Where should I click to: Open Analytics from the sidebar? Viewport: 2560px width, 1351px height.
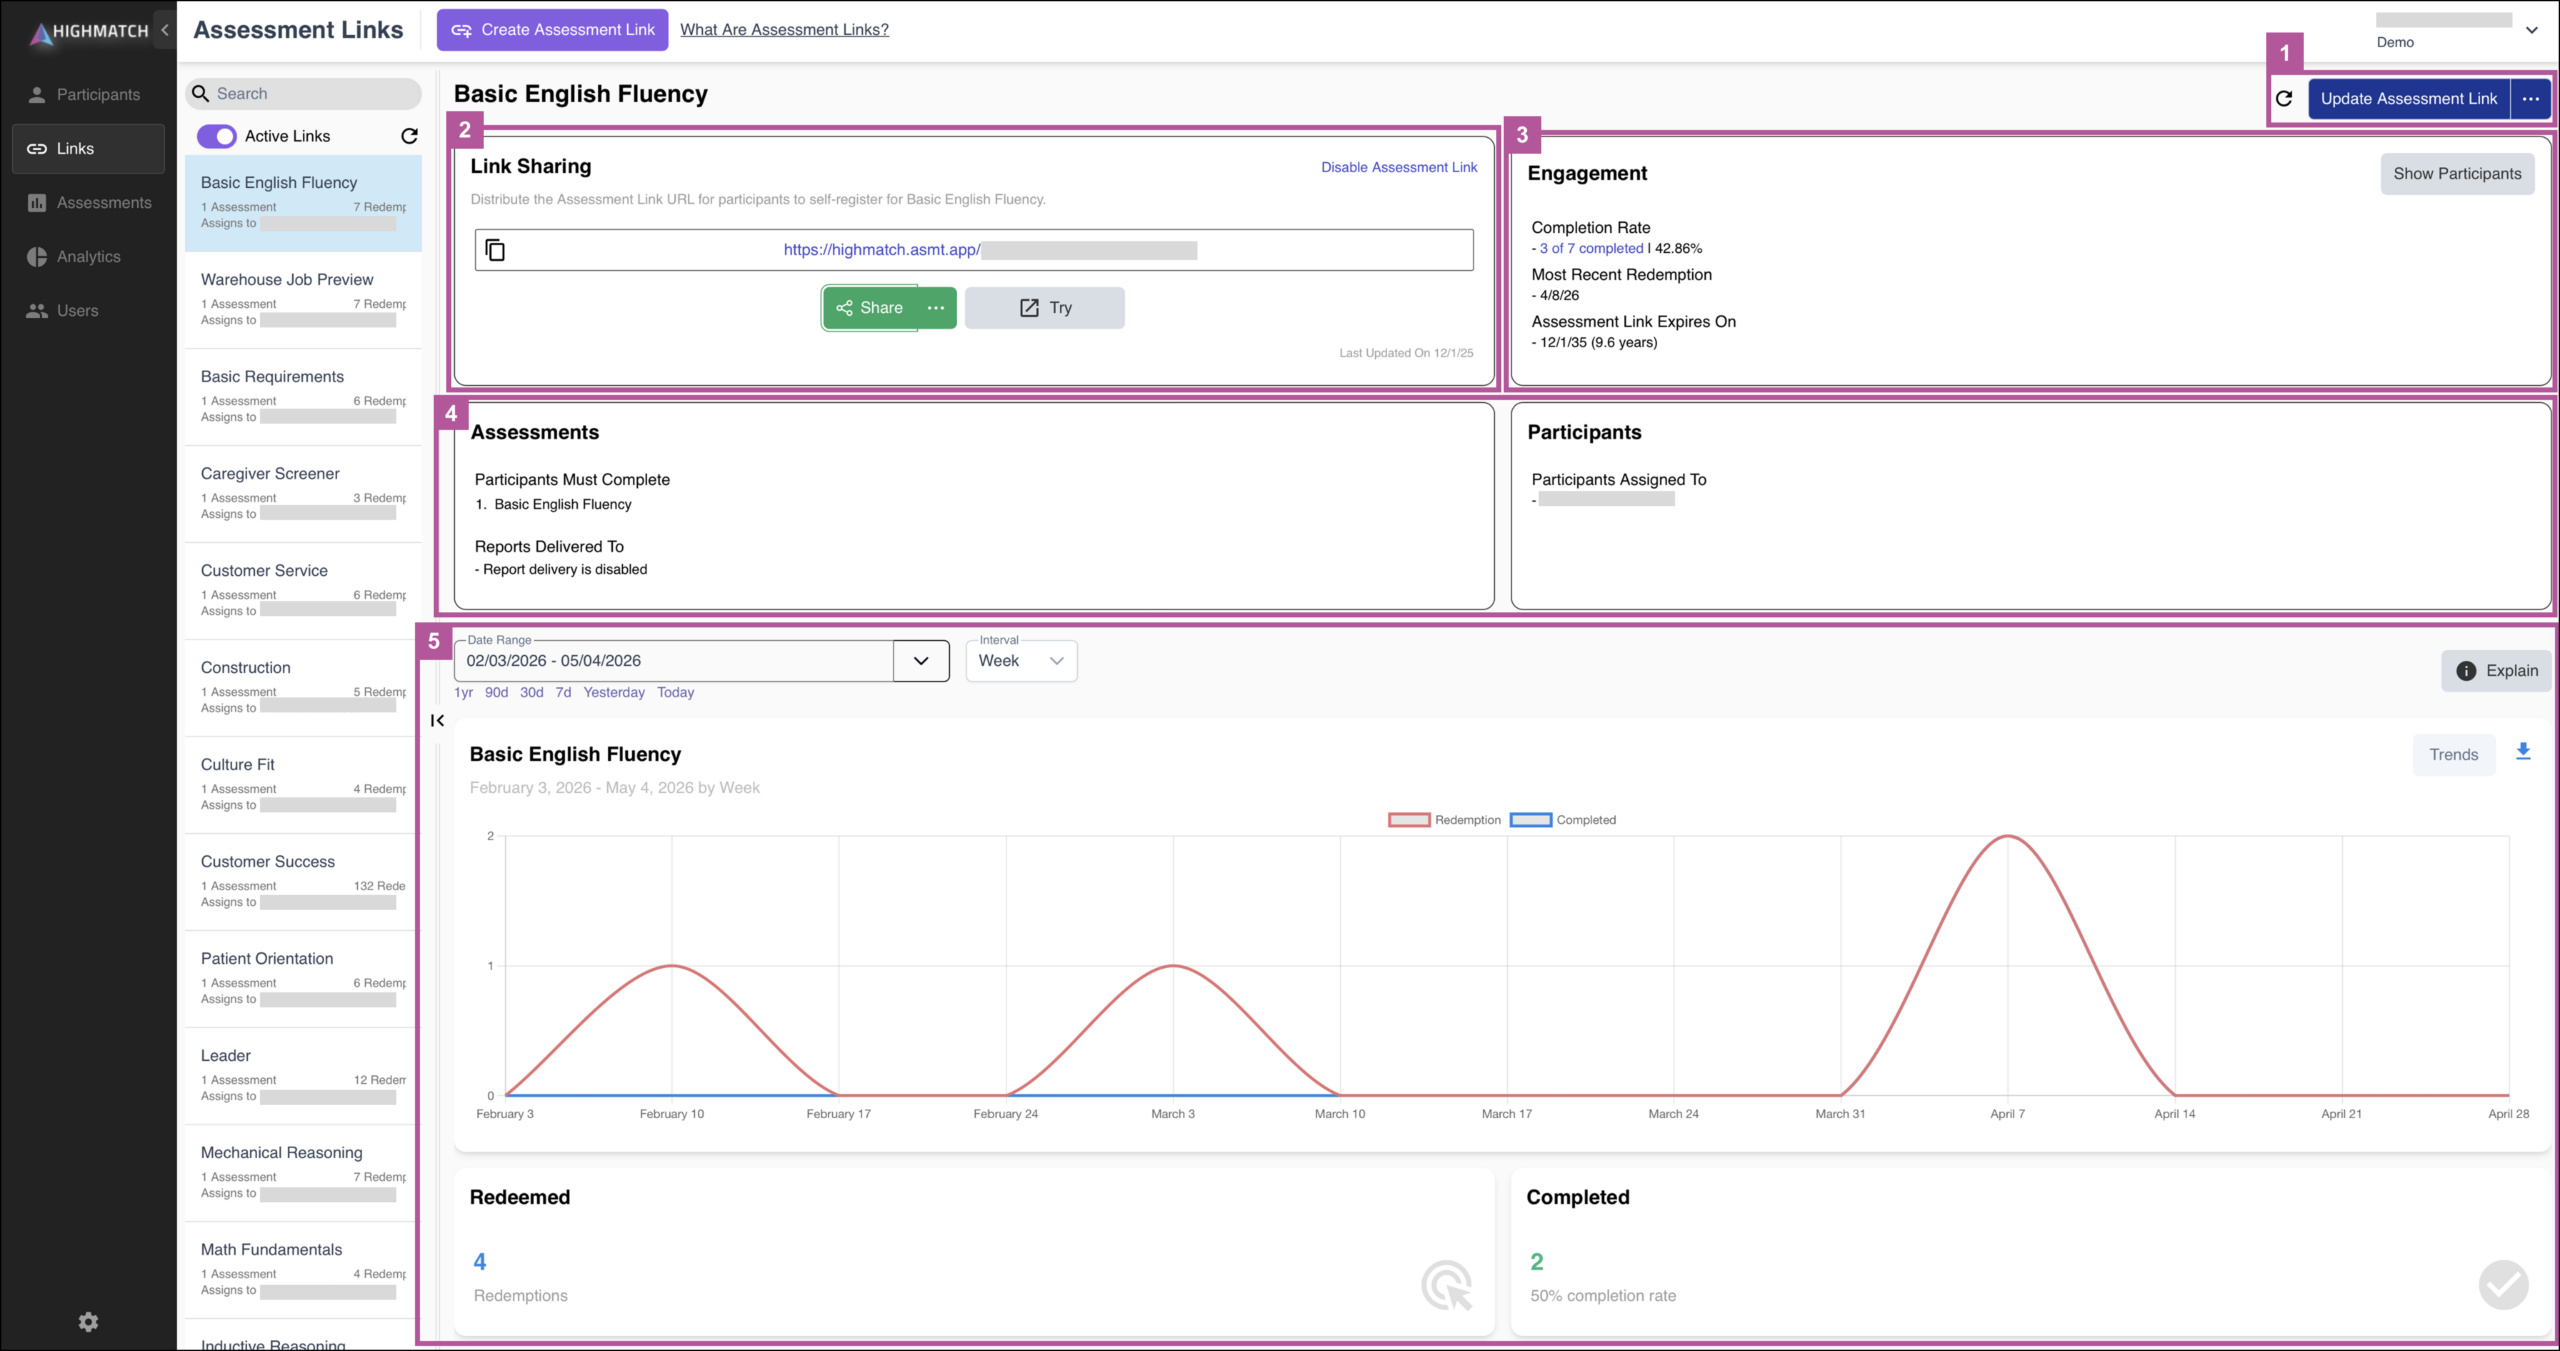click(x=88, y=257)
